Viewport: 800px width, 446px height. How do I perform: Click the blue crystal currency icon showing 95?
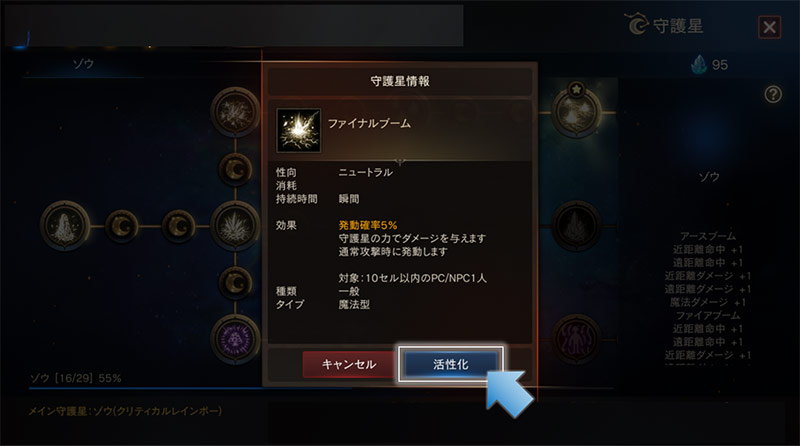(698, 65)
